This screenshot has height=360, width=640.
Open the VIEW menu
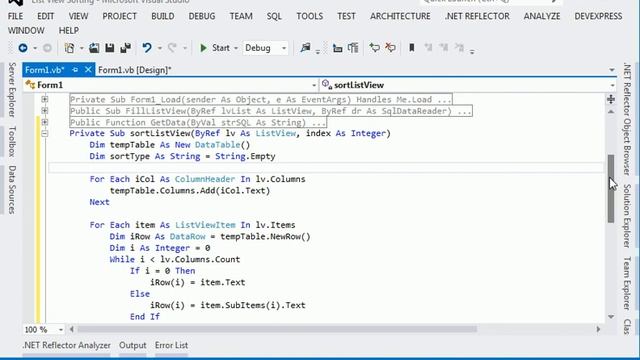coord(78,16)
